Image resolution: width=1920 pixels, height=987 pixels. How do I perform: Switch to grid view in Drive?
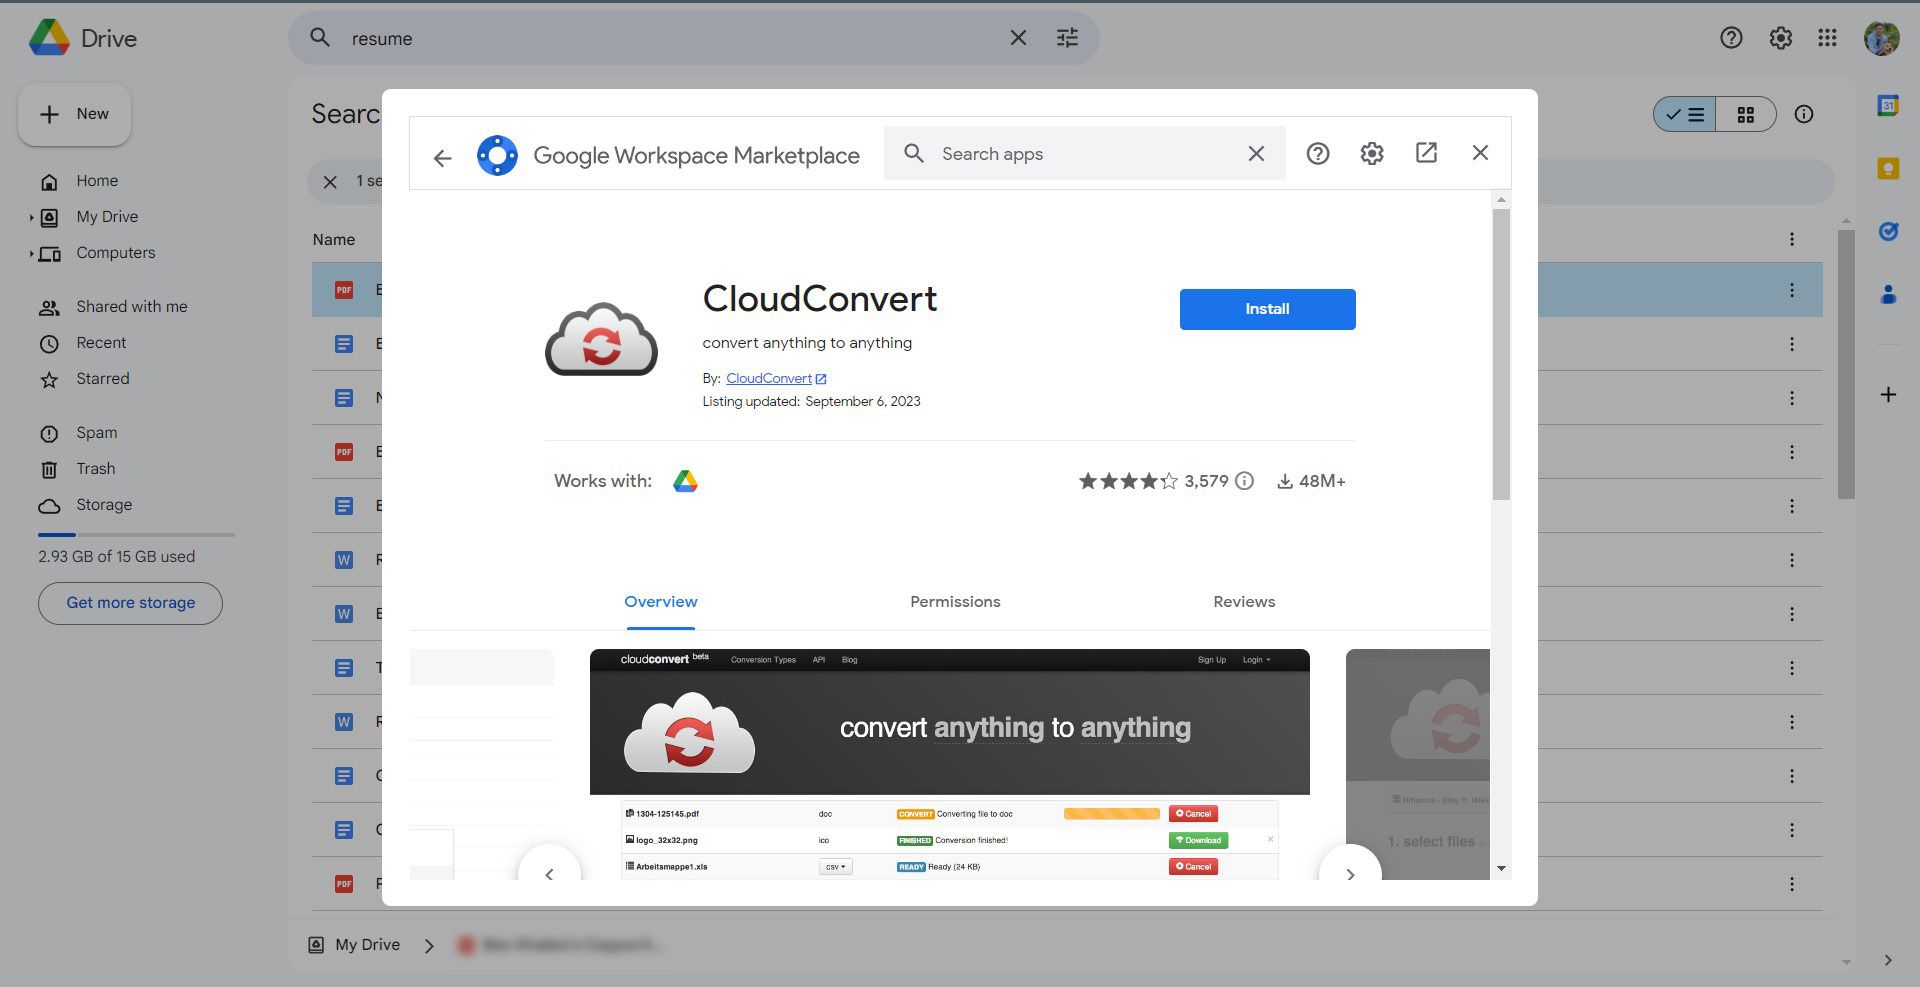click(x=1746, y=114)
